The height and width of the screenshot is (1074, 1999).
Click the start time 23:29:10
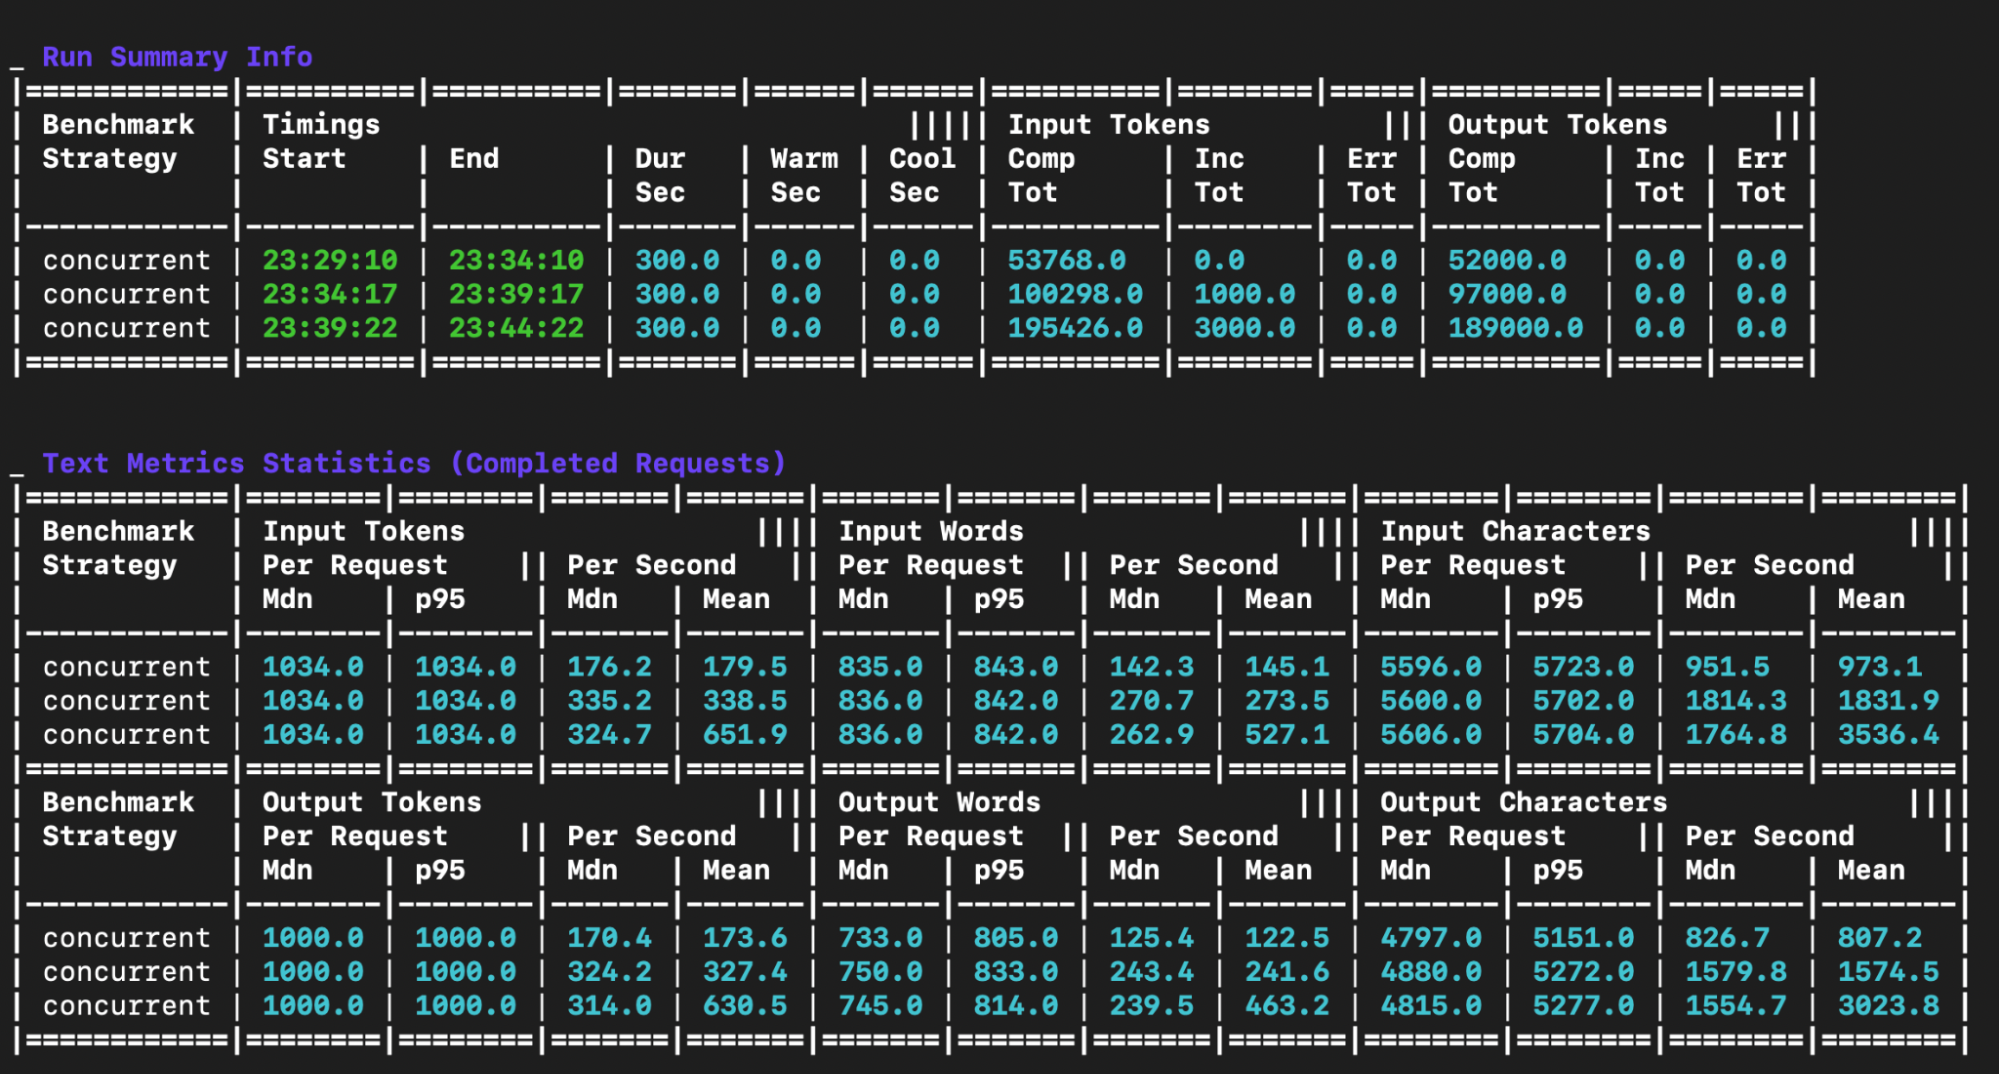(x=329, y=261)
